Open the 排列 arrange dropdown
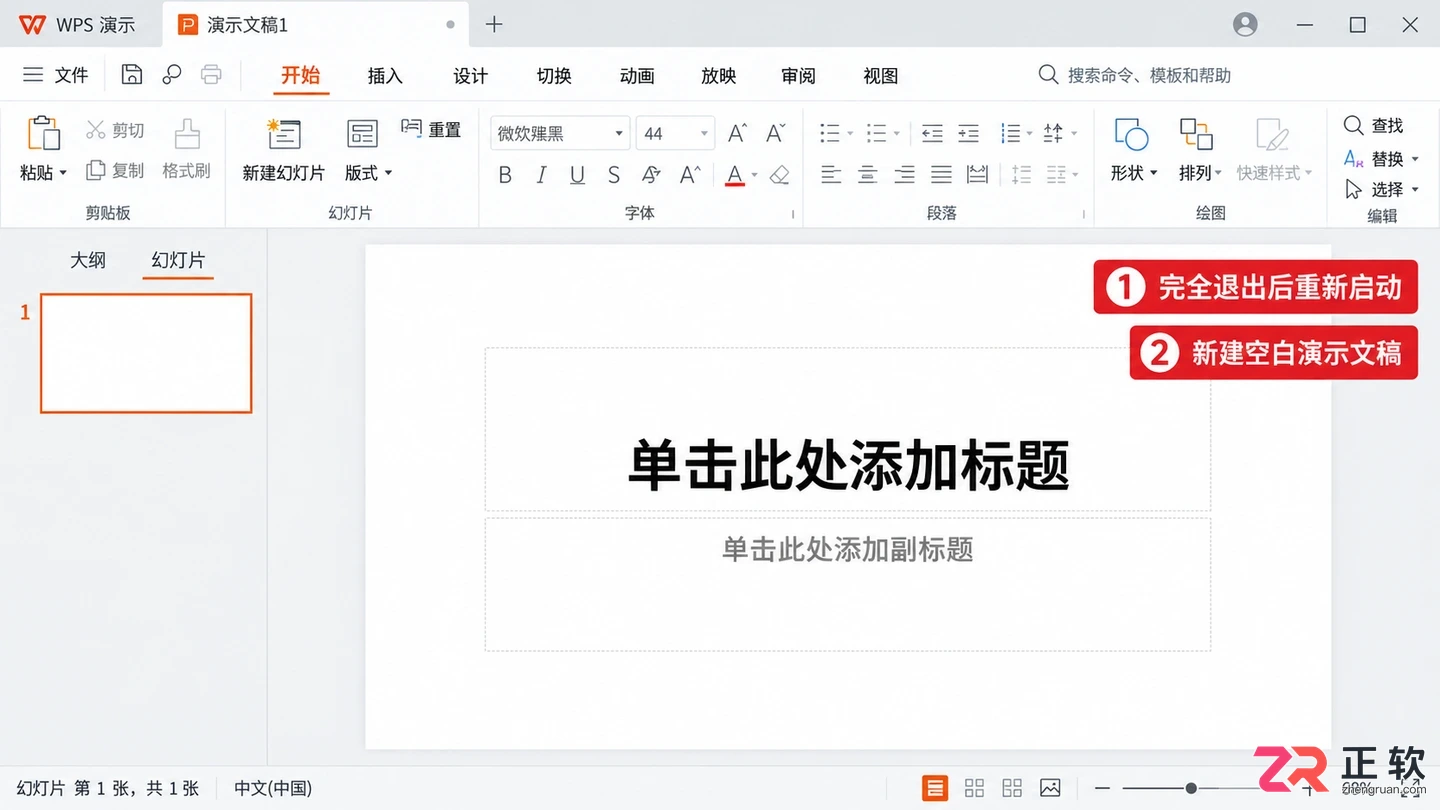Screen dimensions: 1440x810 (x=1199, y=150)
